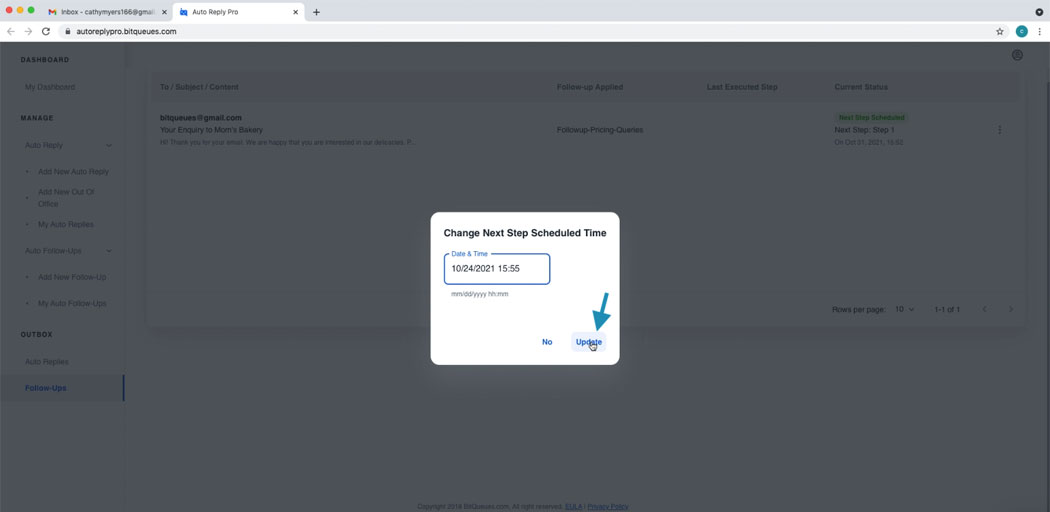Close the Gmail Inbox tab

tap(165, 12)
